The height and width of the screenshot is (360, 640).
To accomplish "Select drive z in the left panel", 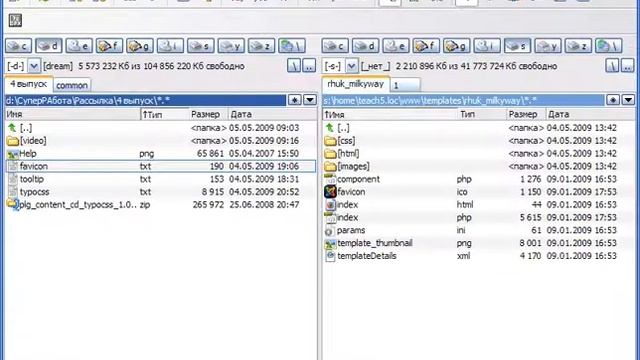I will (261, 46).
